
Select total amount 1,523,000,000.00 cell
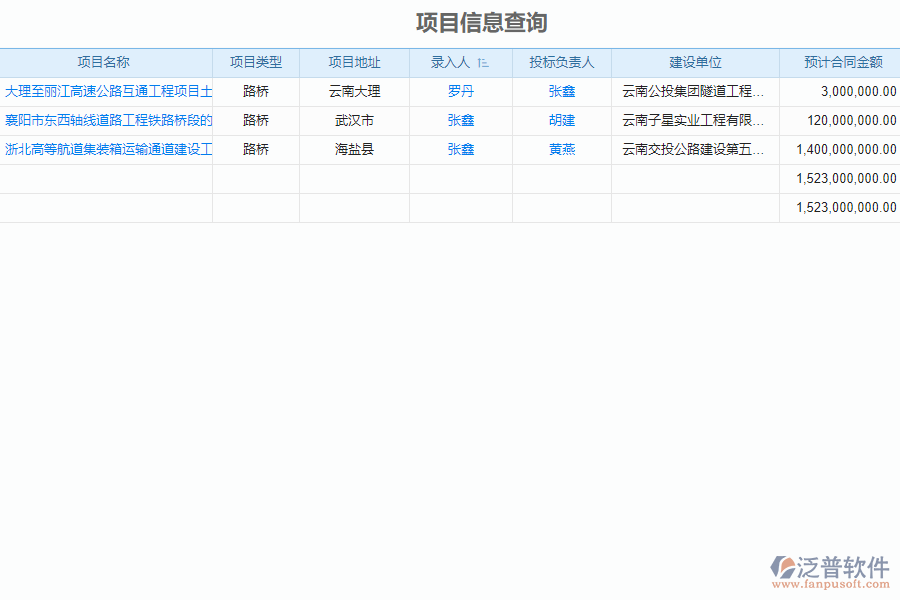(845, 178)
